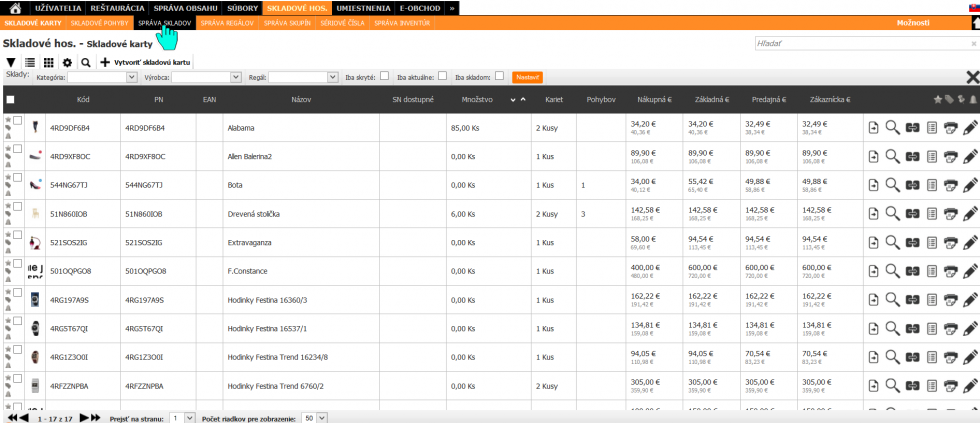Image resolution: width=980 pixels, height=423 pixels.
Task: Click printer icon for Extravaganza row
Action: coord(951,242)
